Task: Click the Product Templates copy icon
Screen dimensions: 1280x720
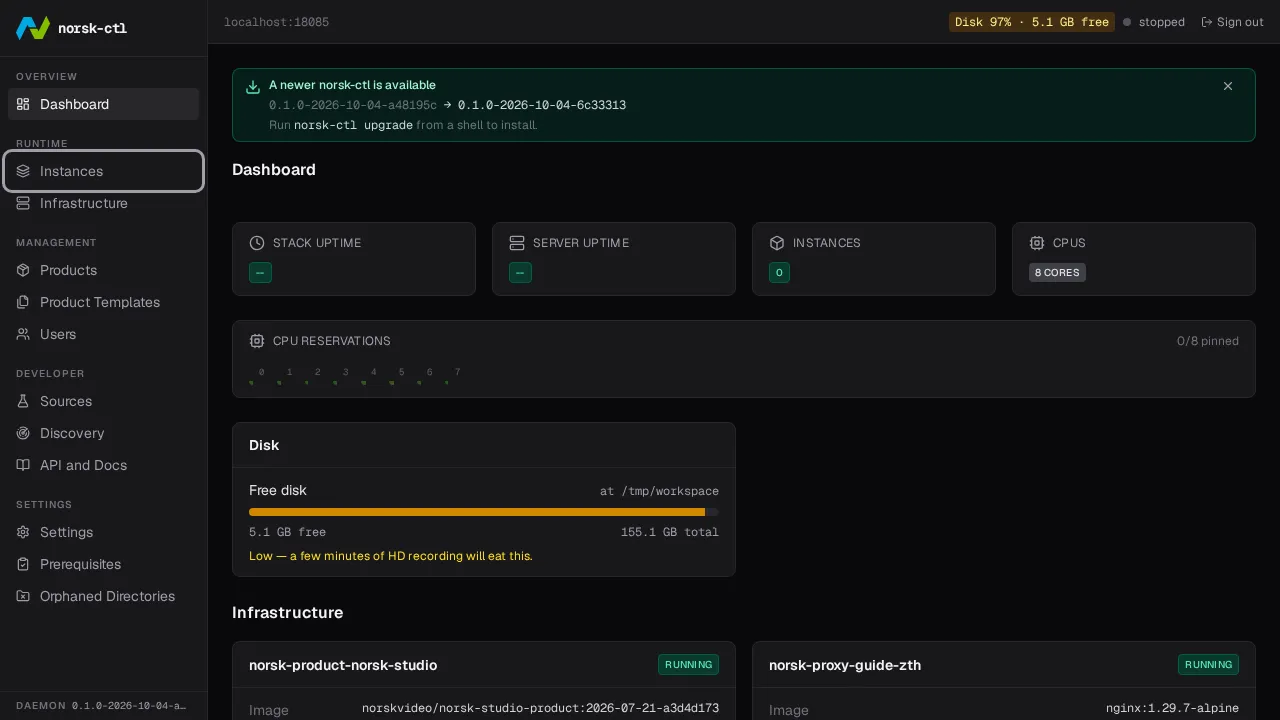Action: 23,302
